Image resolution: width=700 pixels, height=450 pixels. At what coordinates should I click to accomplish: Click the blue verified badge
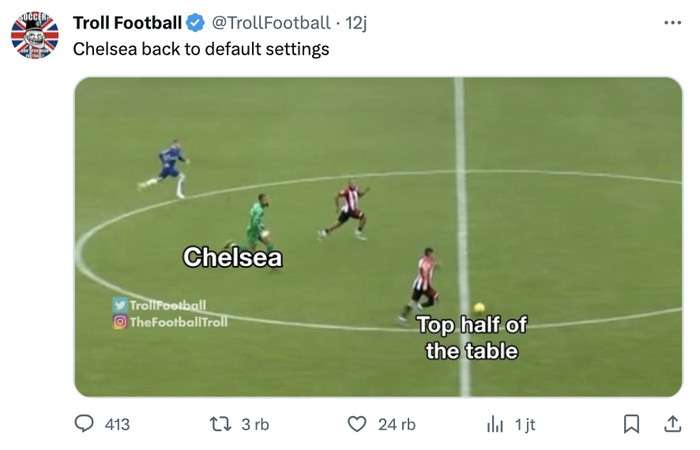coord(195,22)
